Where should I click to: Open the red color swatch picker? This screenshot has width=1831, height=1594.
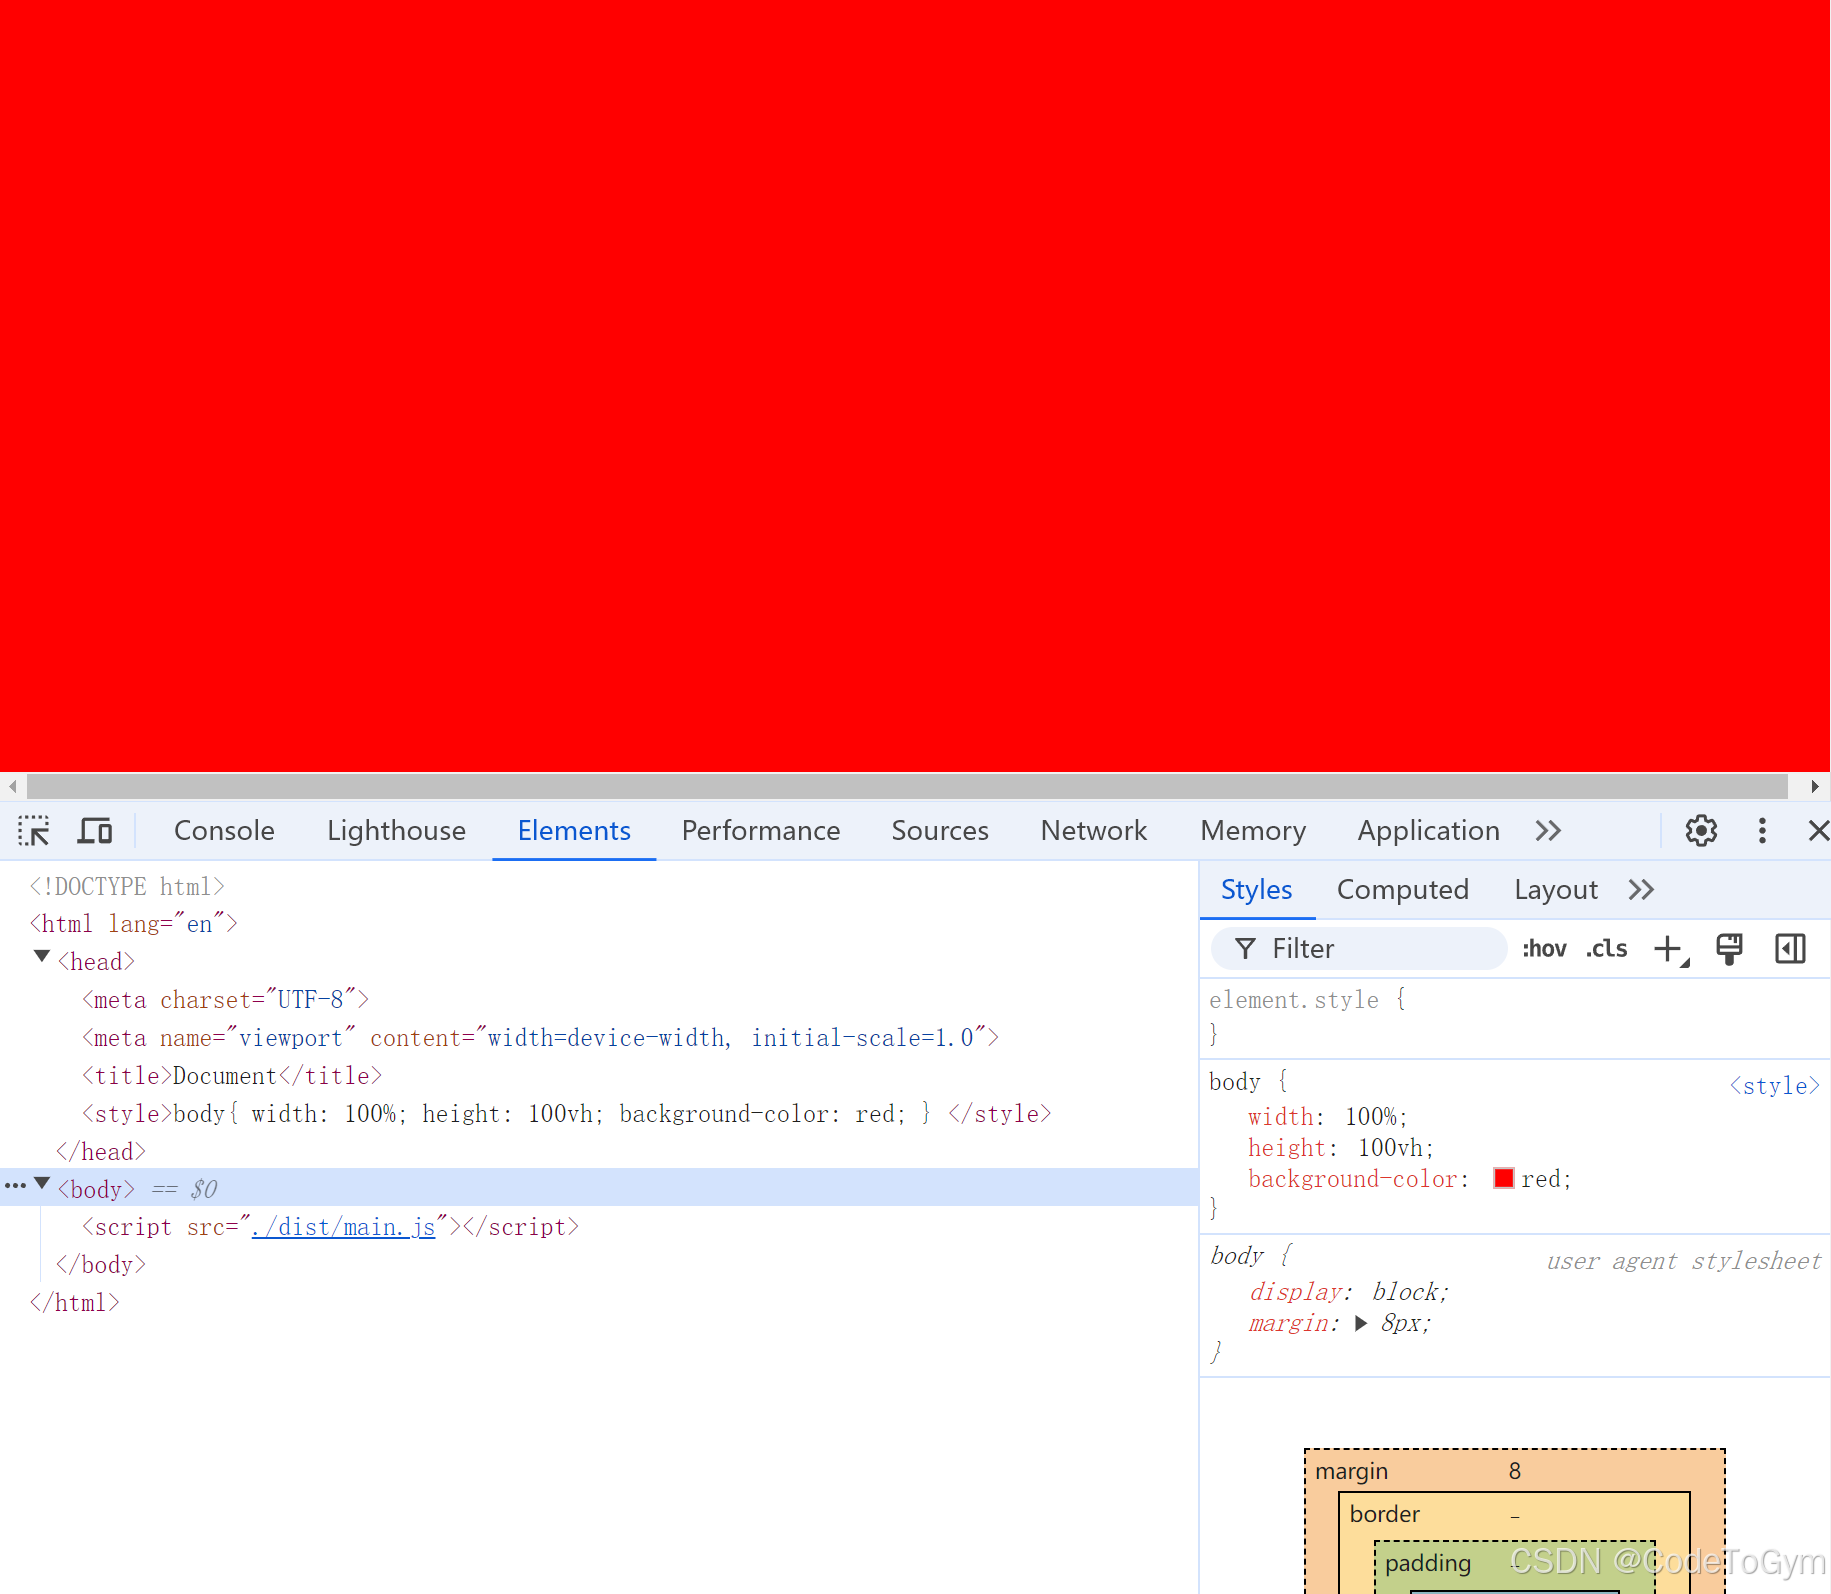point(1503,1178)
